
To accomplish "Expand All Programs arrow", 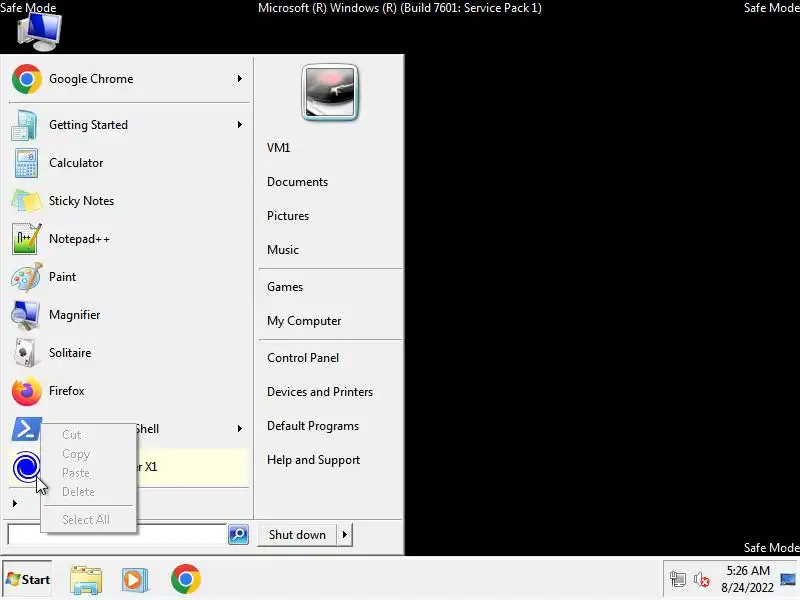I will [x=15, y=504].
